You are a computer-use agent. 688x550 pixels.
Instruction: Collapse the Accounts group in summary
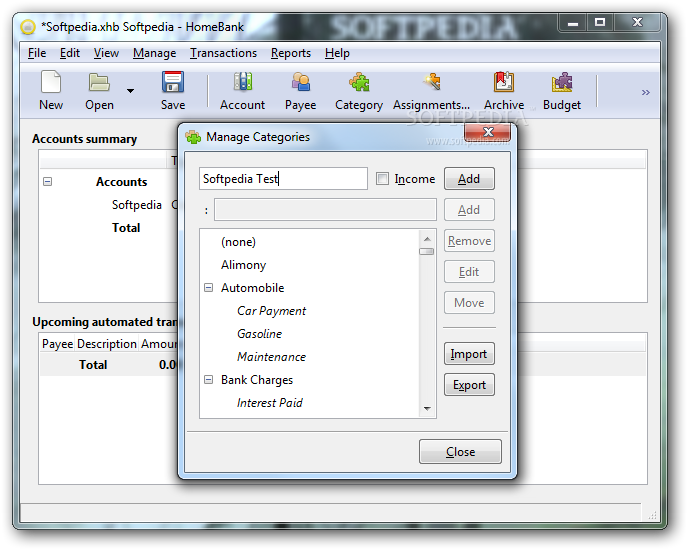click(47, 181)
